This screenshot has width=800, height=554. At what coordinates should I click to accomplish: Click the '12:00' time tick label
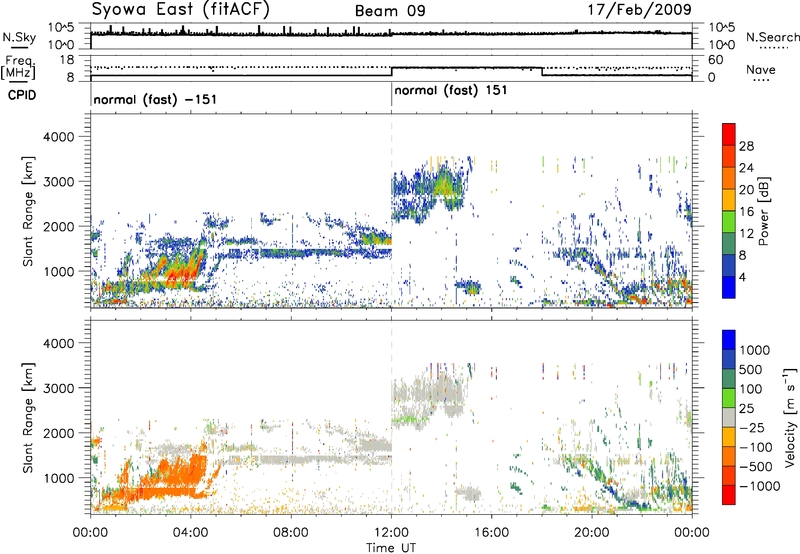click(391, 533)
